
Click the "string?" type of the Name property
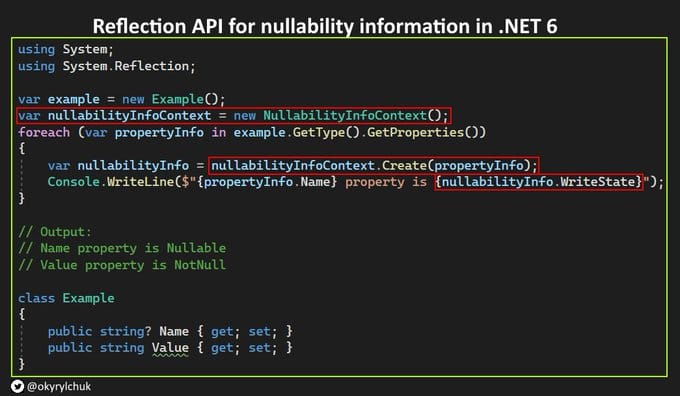pyautogui.click(x=125, y=331)
